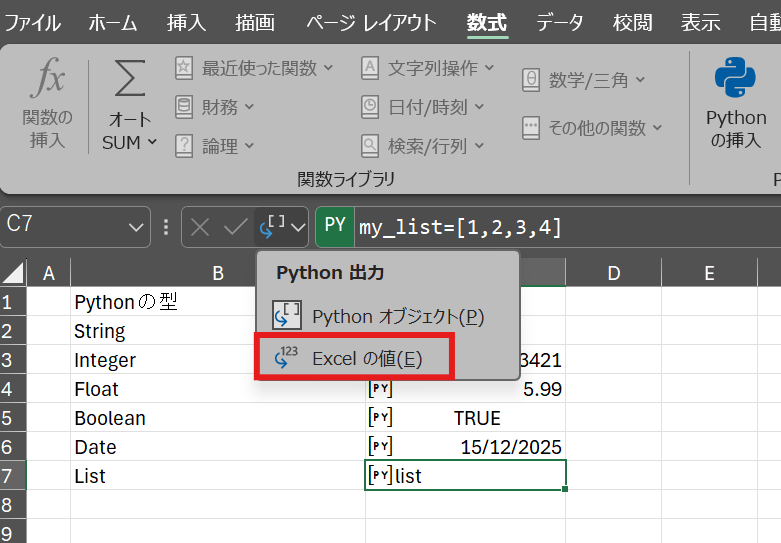Select column D header
Viewport: 781px width, 543px height.
pyautogui.click(x=614, y=273)
